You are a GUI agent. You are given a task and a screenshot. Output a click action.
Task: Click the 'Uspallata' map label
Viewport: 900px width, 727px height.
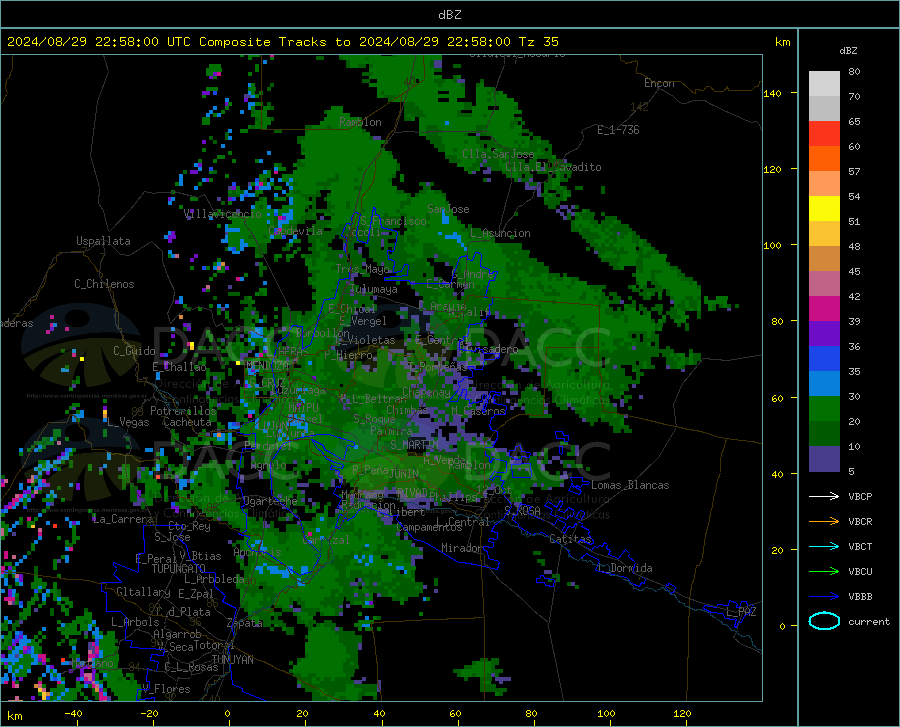[103, 241]
